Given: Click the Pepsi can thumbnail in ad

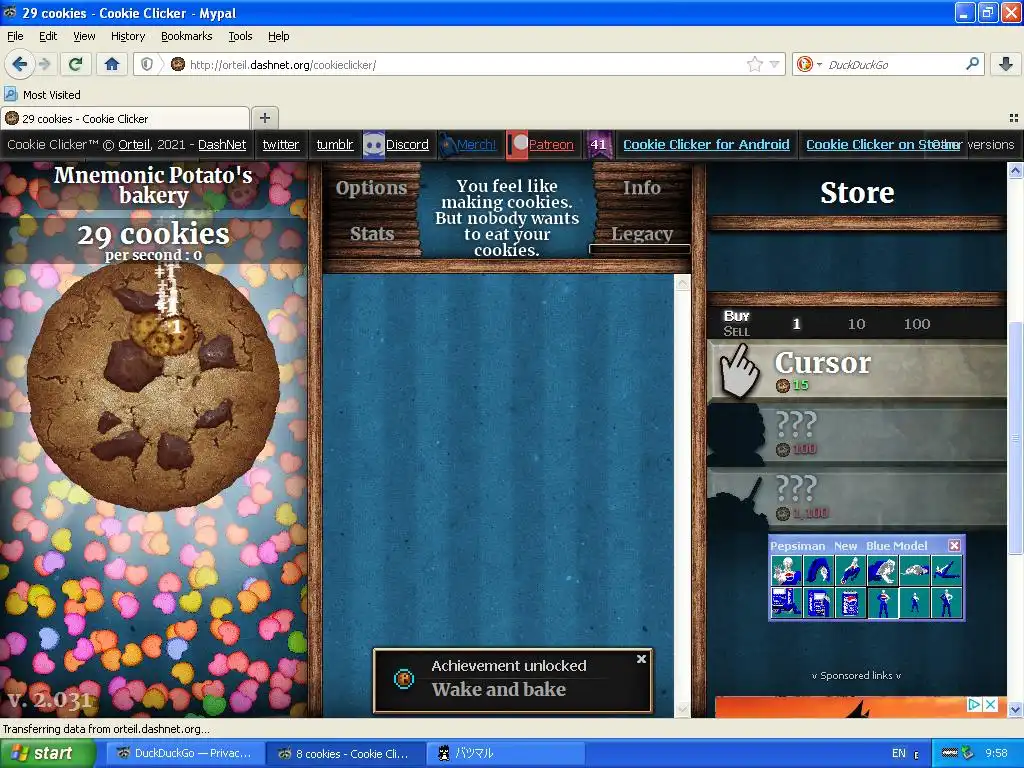Looking at the screenshot, I should (850, 602).
